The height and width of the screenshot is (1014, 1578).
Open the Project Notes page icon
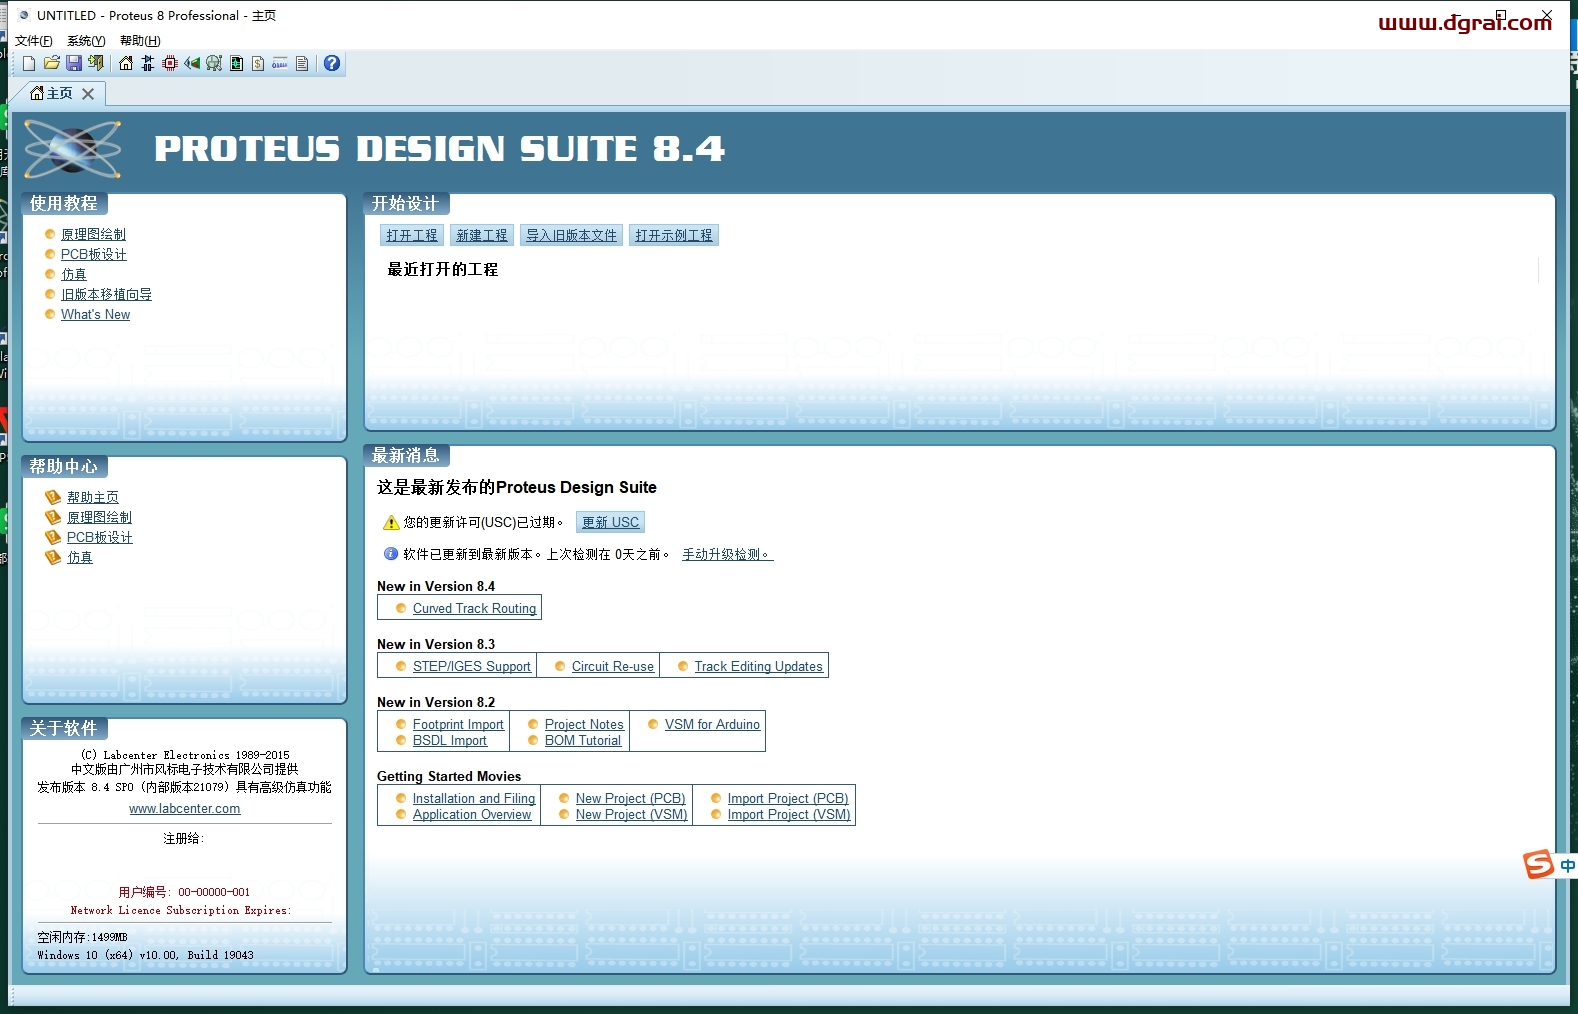[x=302, y=63]
